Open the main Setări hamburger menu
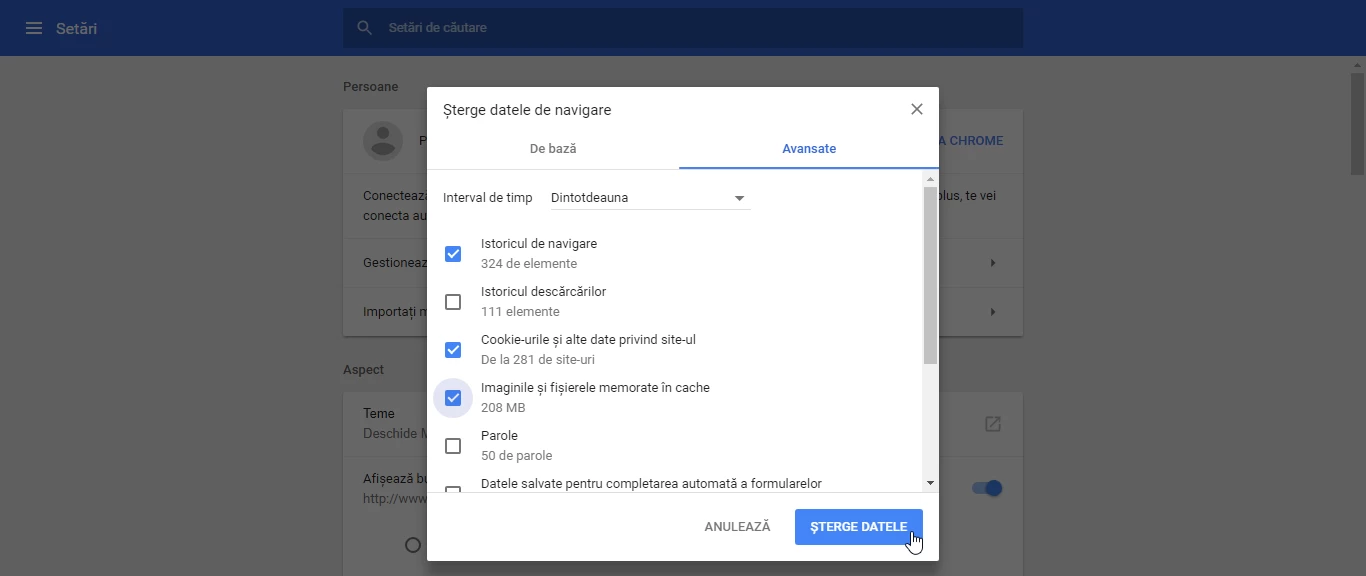Image resolution: width=1366 pixels, height=576 pixels. coord(33,28)
